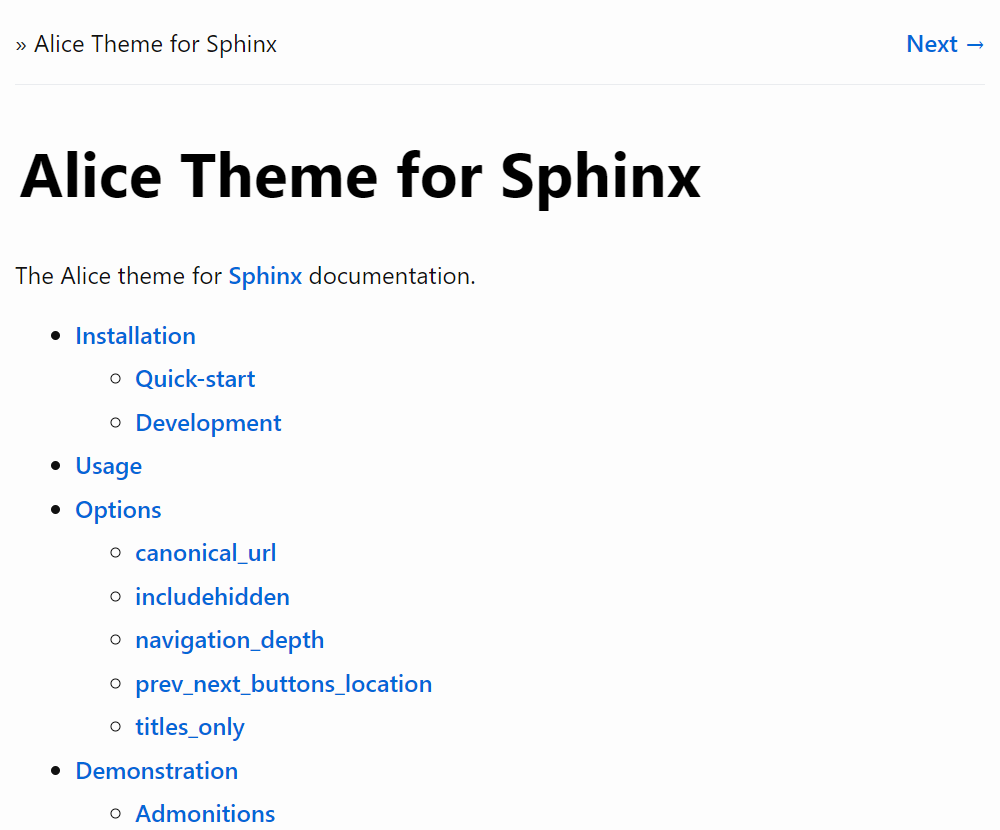The width and height of the screenshot is (1000, 830).
Task: View the includehidden option
Action: pyautogui.click(x=212, y=597)
